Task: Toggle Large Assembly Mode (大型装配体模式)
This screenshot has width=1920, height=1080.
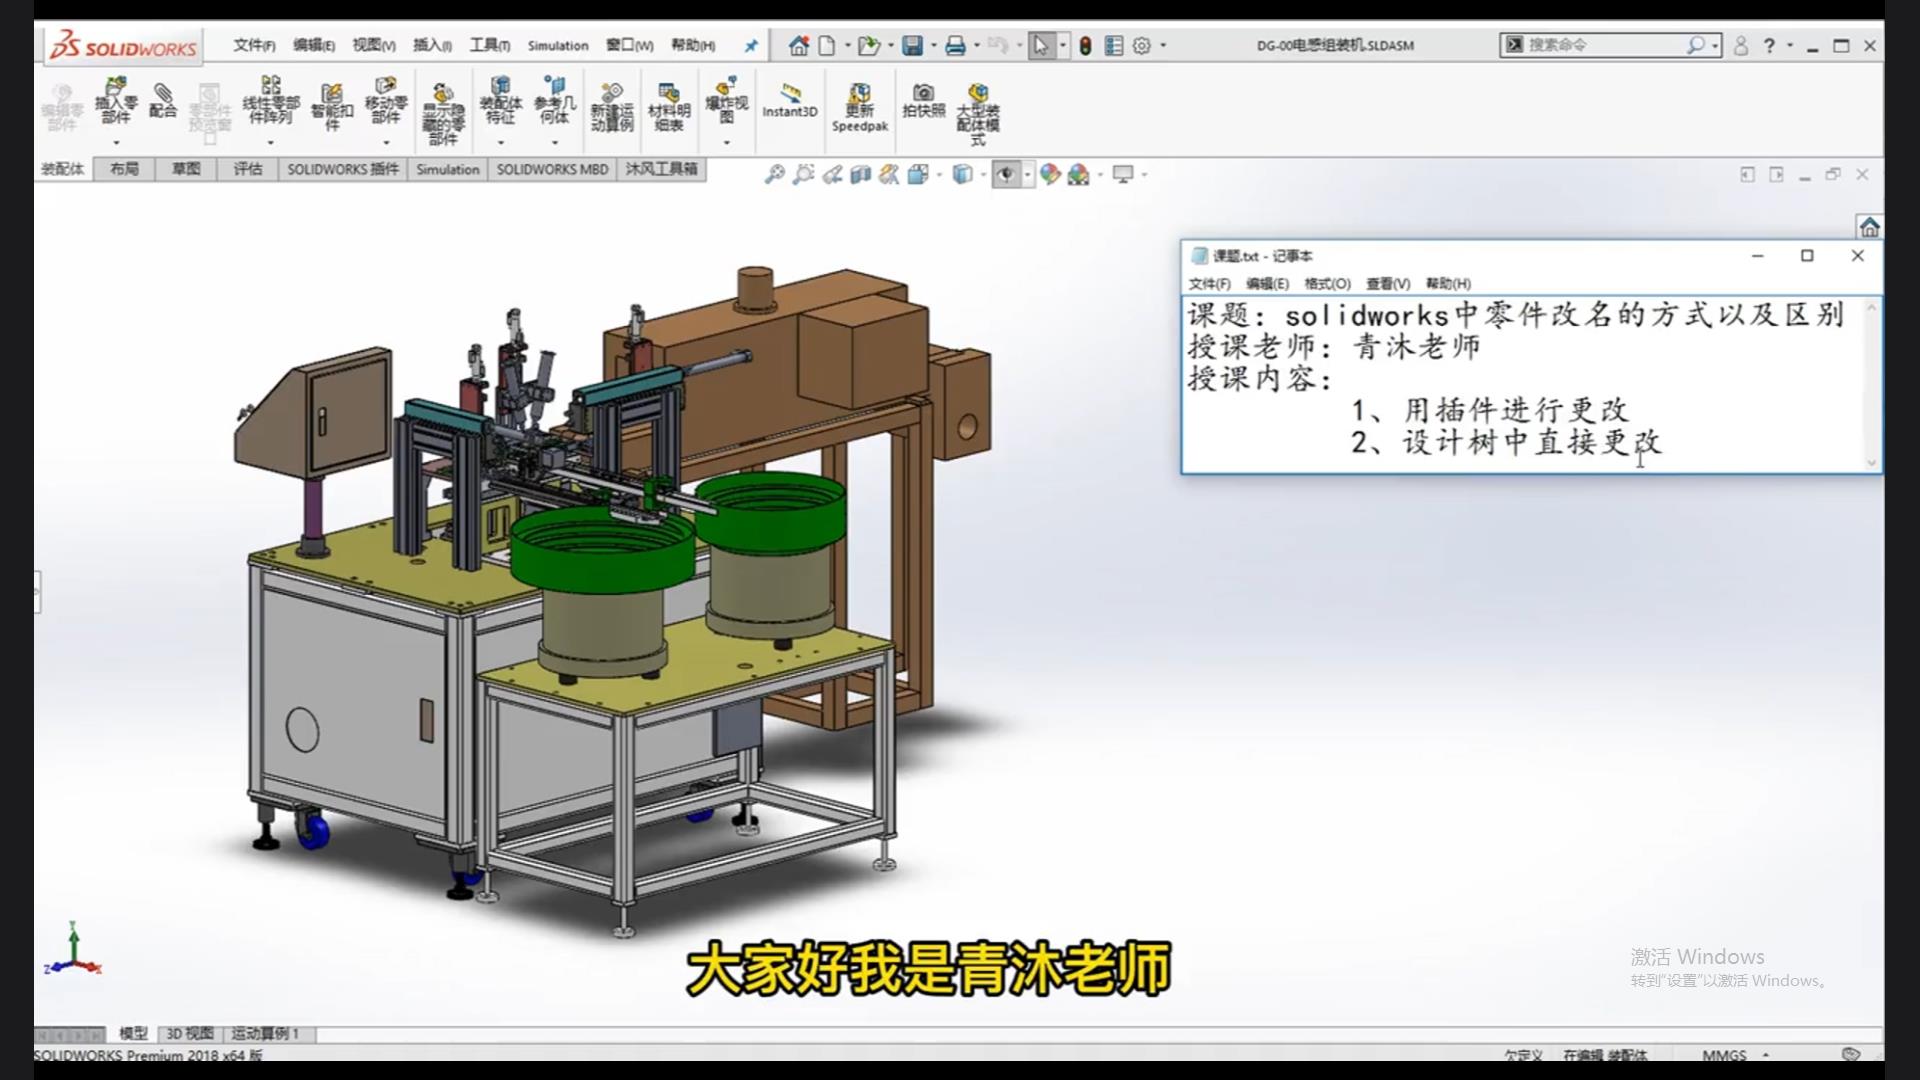Action: (x=978, y=114)
